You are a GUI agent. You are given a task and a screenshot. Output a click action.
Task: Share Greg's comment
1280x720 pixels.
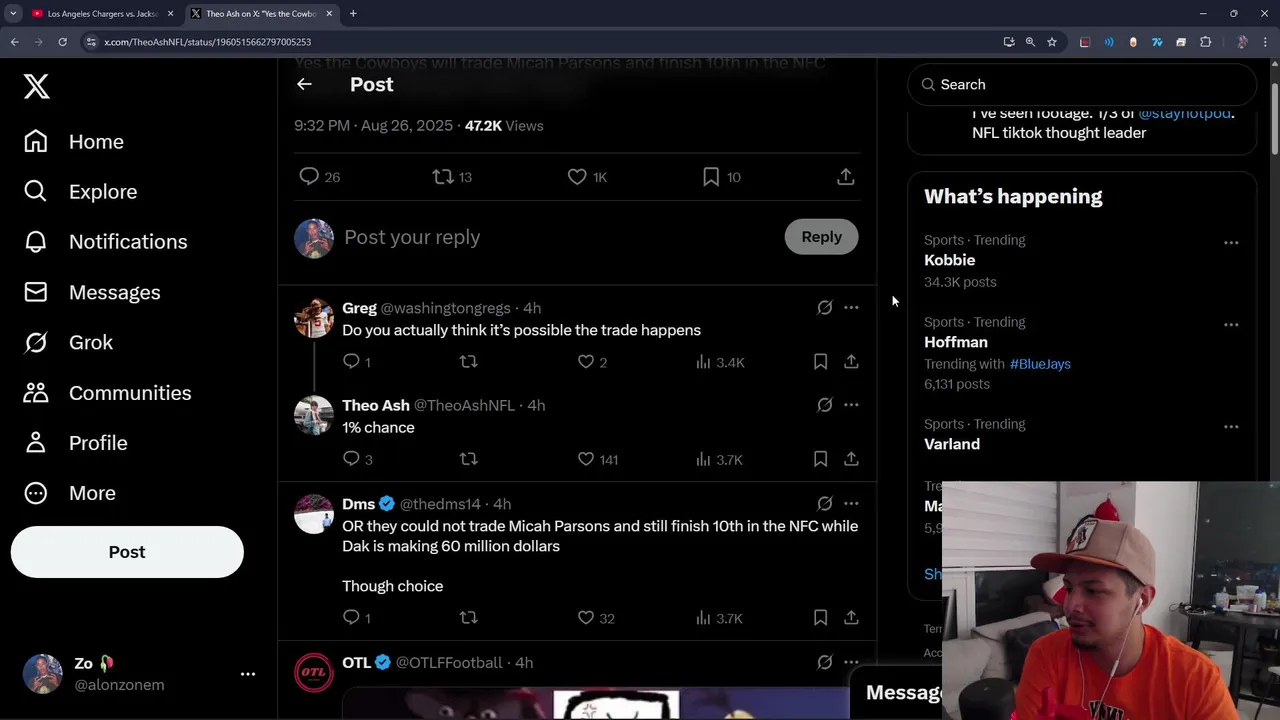[x=851, y=361]
